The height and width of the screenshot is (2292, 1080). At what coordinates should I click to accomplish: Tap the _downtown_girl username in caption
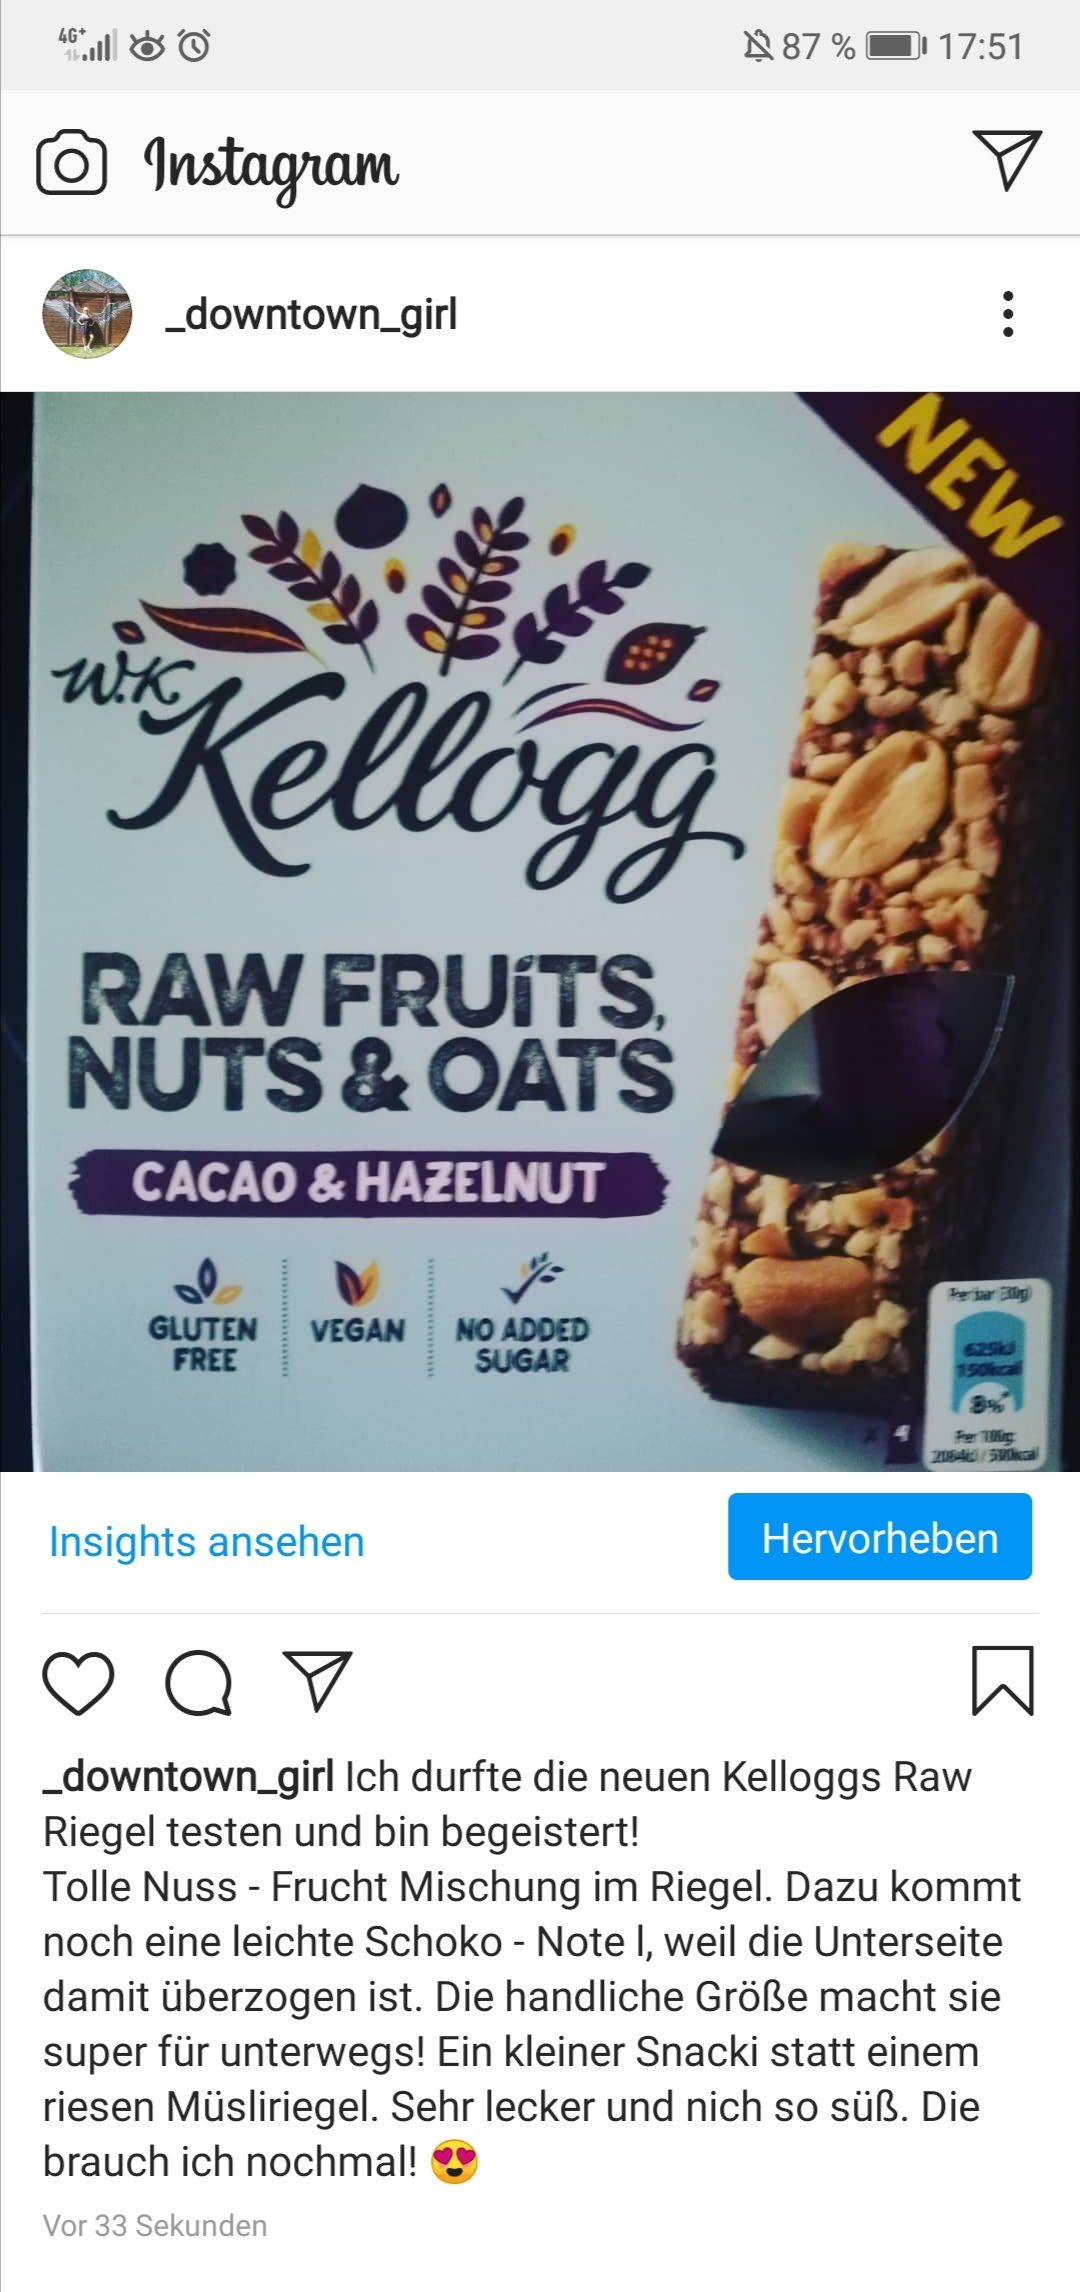(x=188, y=1777)
